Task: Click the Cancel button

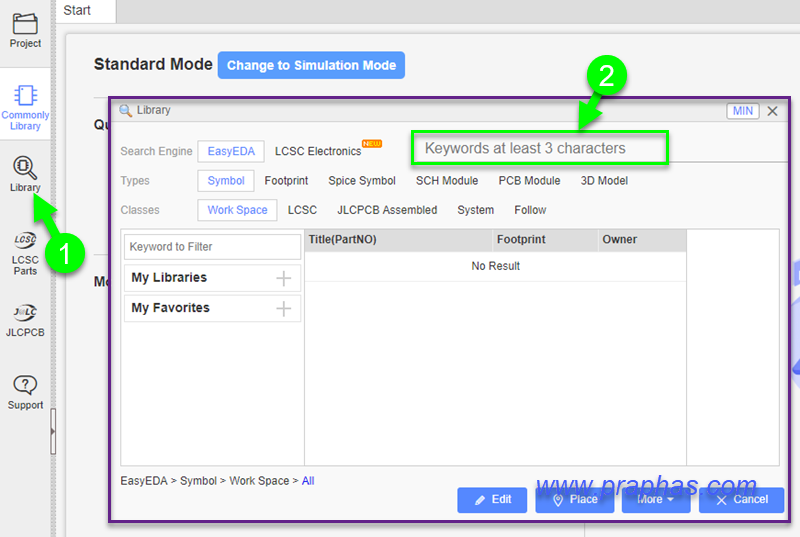Action: click(741, 500)
